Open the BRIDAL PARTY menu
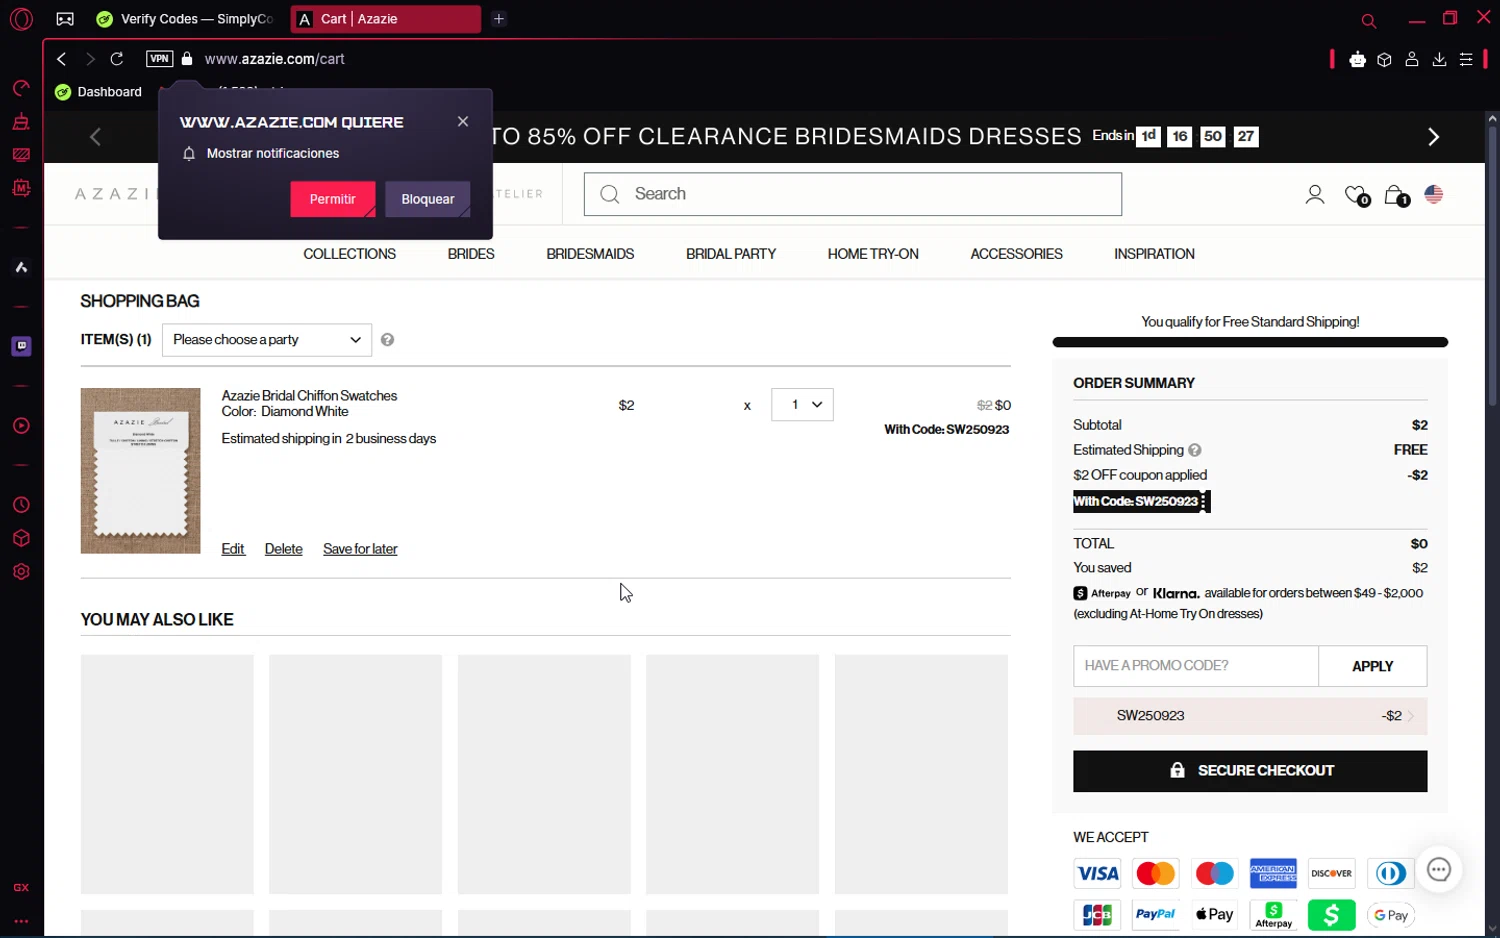 pyautogui.click(x=731, y=254)
